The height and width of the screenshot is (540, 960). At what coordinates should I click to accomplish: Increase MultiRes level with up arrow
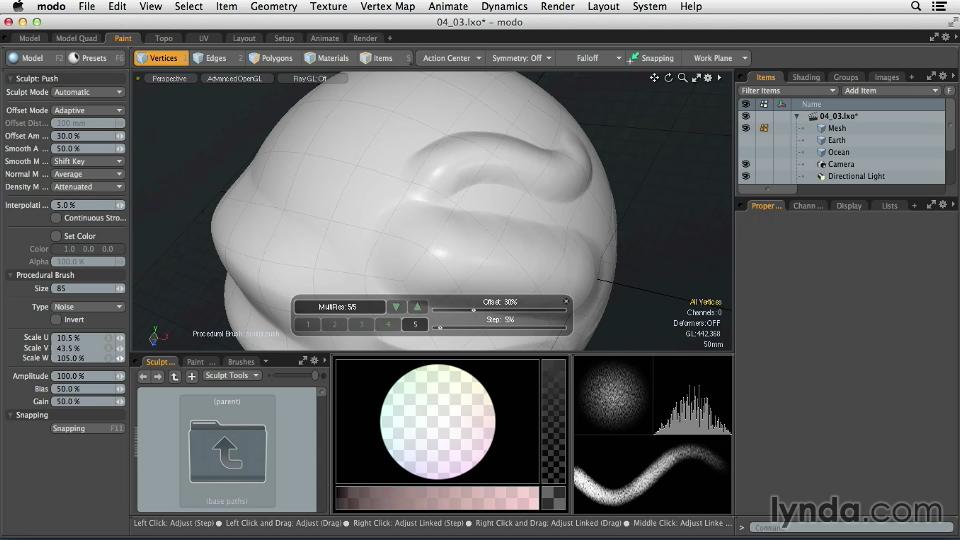[418, 307]
